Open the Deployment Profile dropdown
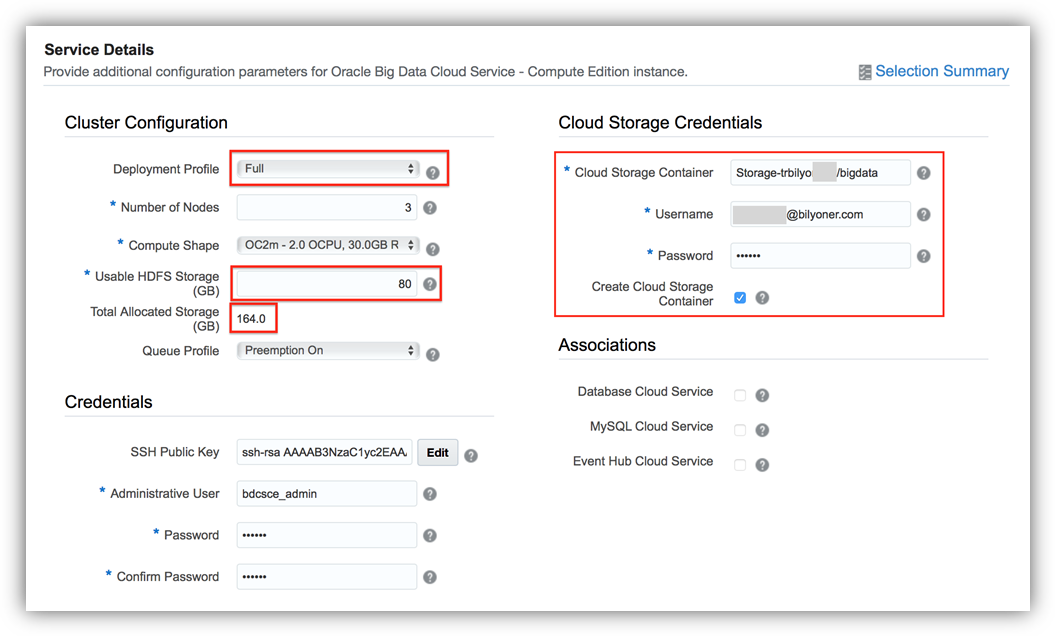1055x636 pixels. pyautogui.click(x=328, y=169)
